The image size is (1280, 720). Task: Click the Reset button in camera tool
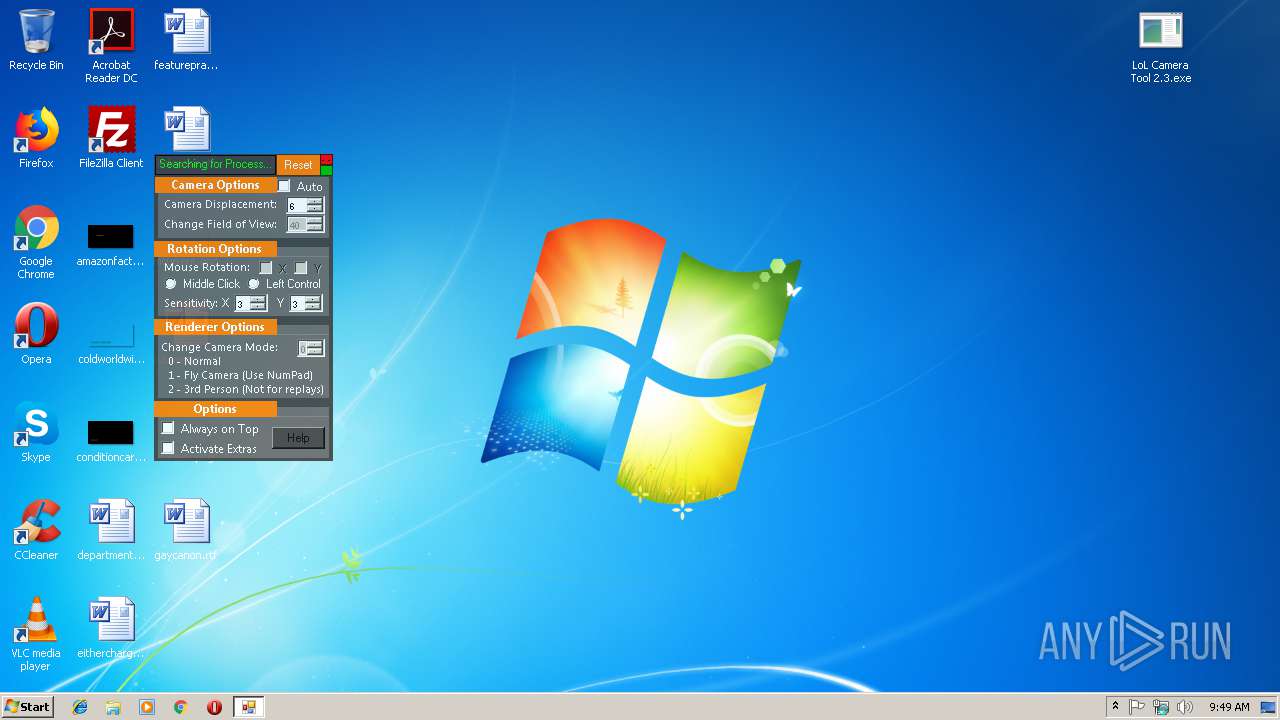click(x=298, y=165)
